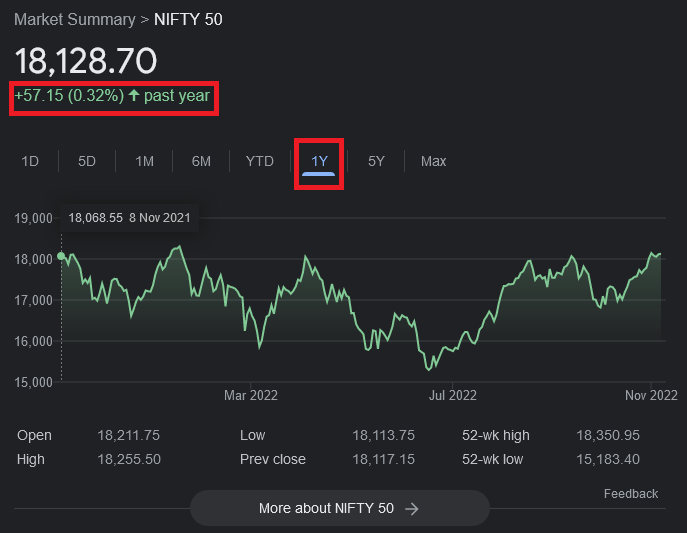687x533 pixels.
Task: Show the Max range chart
Action: pyautogui.click(x=433, y=161)
